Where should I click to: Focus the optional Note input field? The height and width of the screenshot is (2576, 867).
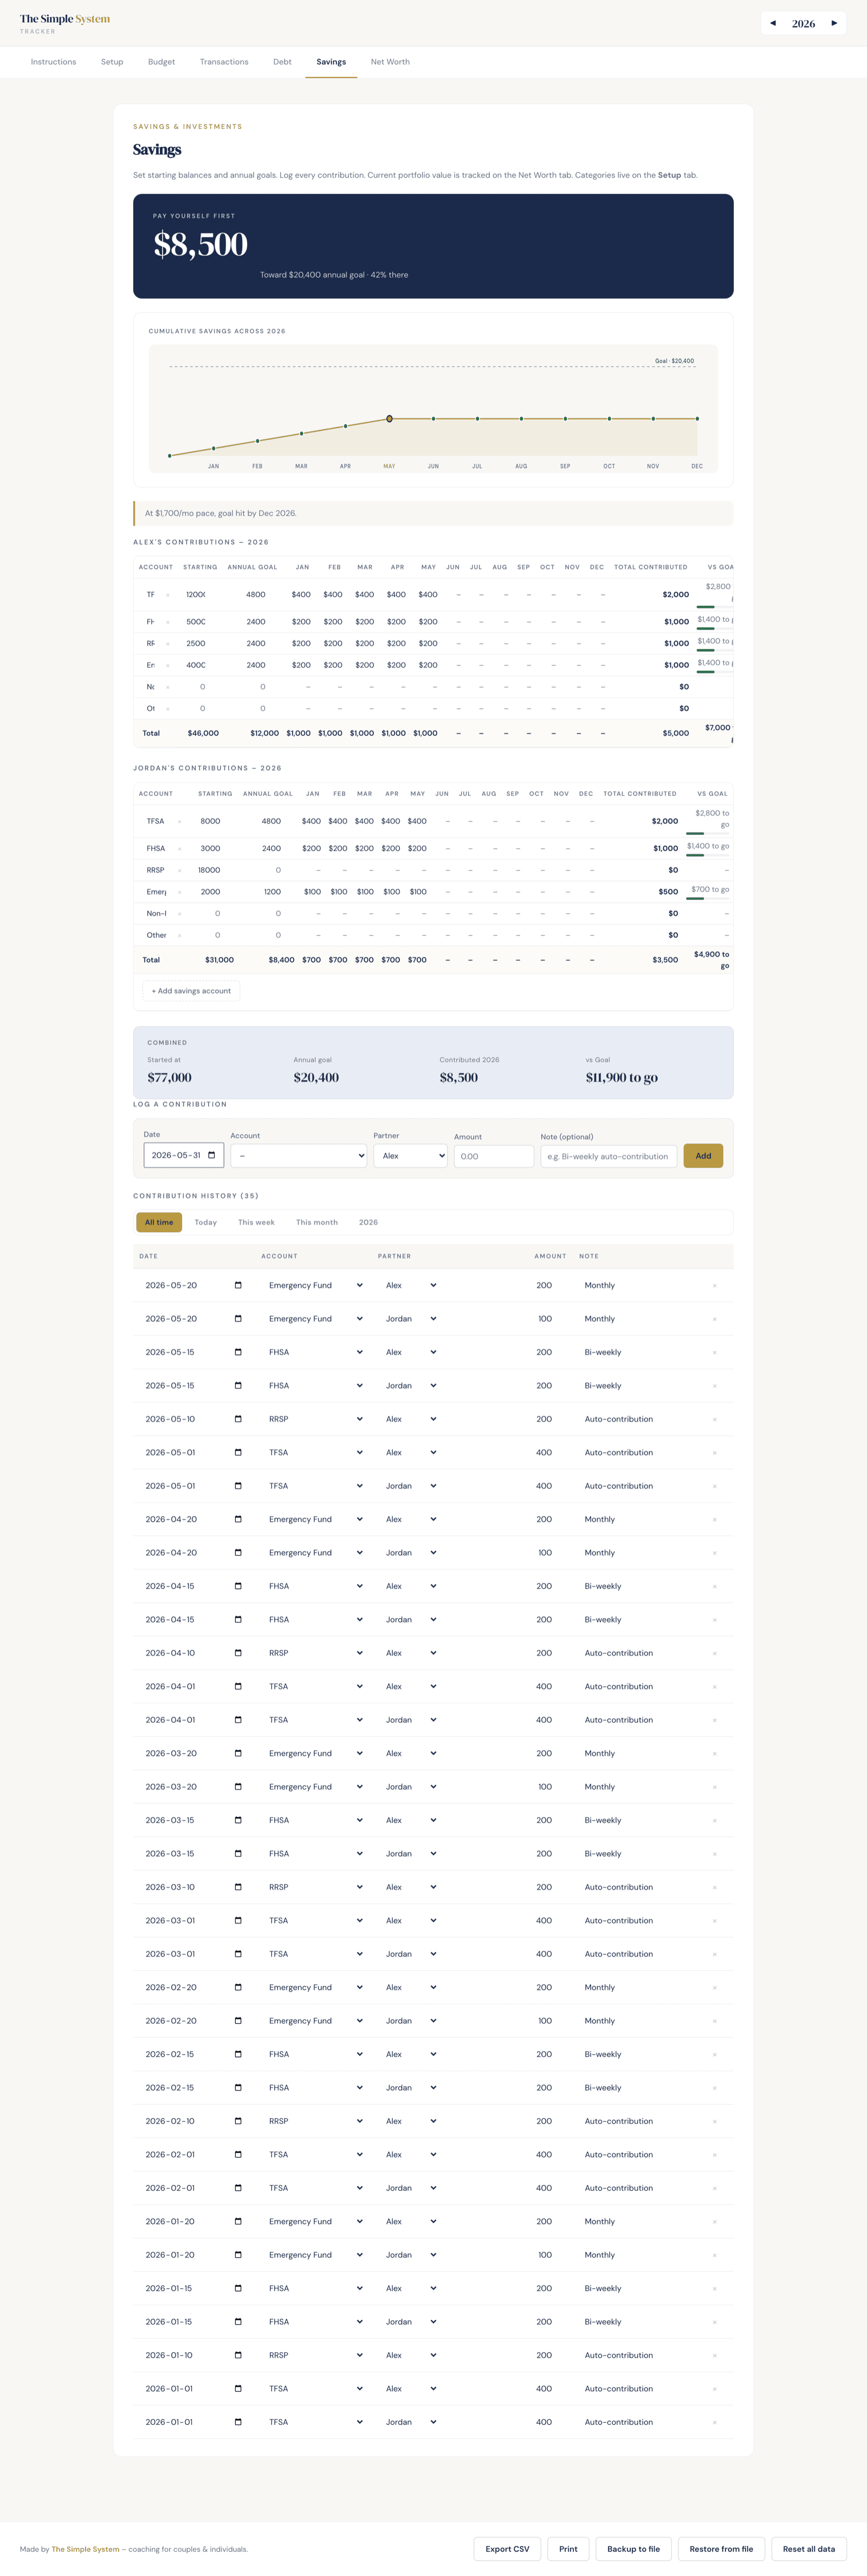pyautogui.click(x=609, y=1156)
